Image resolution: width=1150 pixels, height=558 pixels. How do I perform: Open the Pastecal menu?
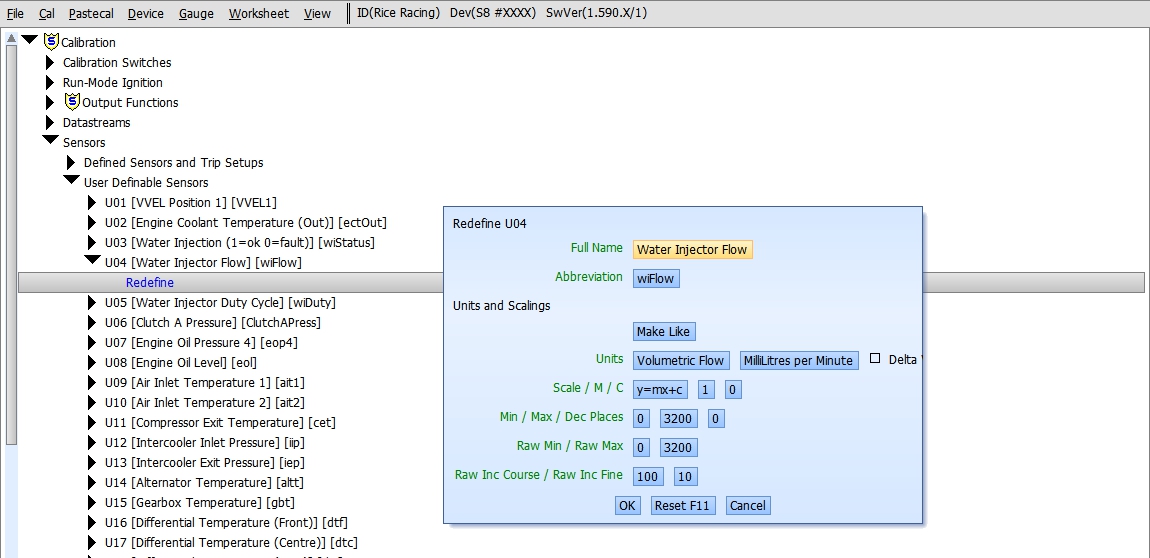coord(91,13)
